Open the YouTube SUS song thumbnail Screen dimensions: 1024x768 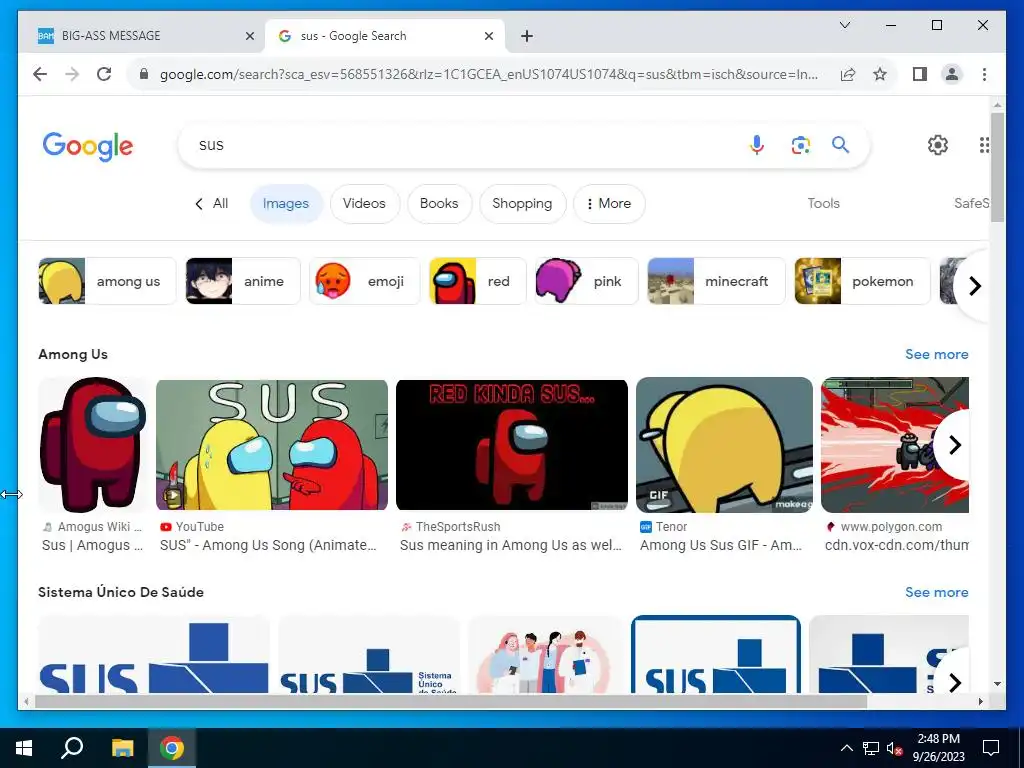pyautogui.click(x=272, y=445)
